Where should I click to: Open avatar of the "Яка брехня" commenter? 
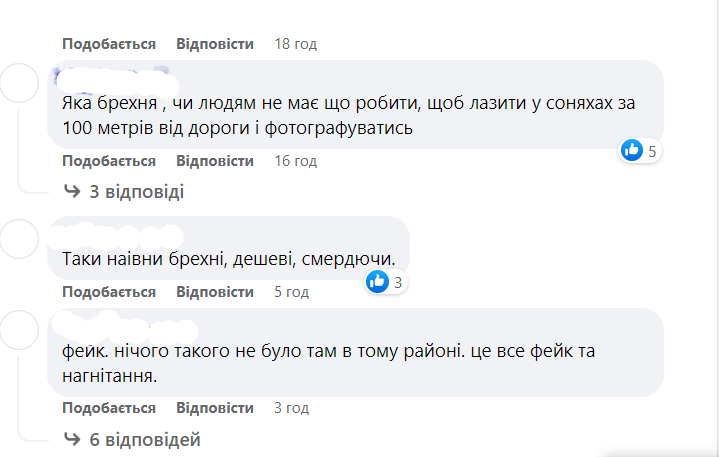coord(18,84)
